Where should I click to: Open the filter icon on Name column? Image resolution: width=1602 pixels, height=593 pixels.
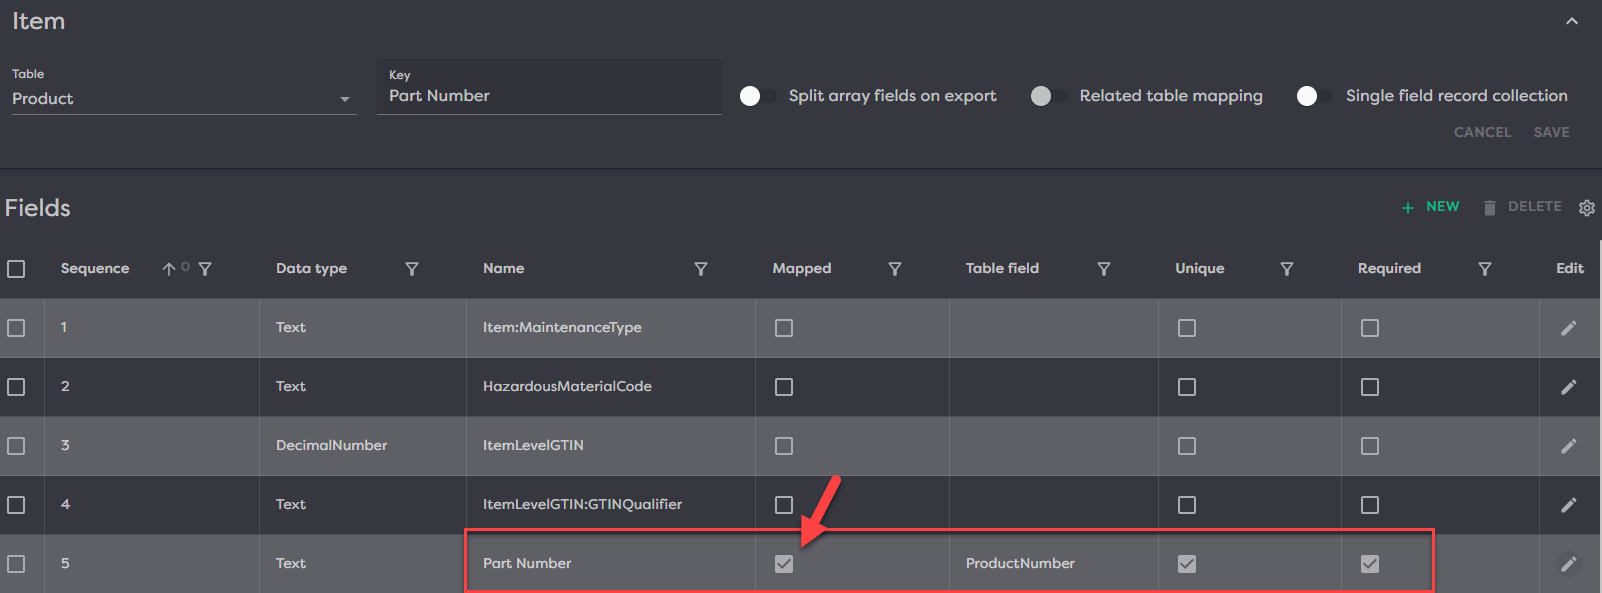(701, 269)
